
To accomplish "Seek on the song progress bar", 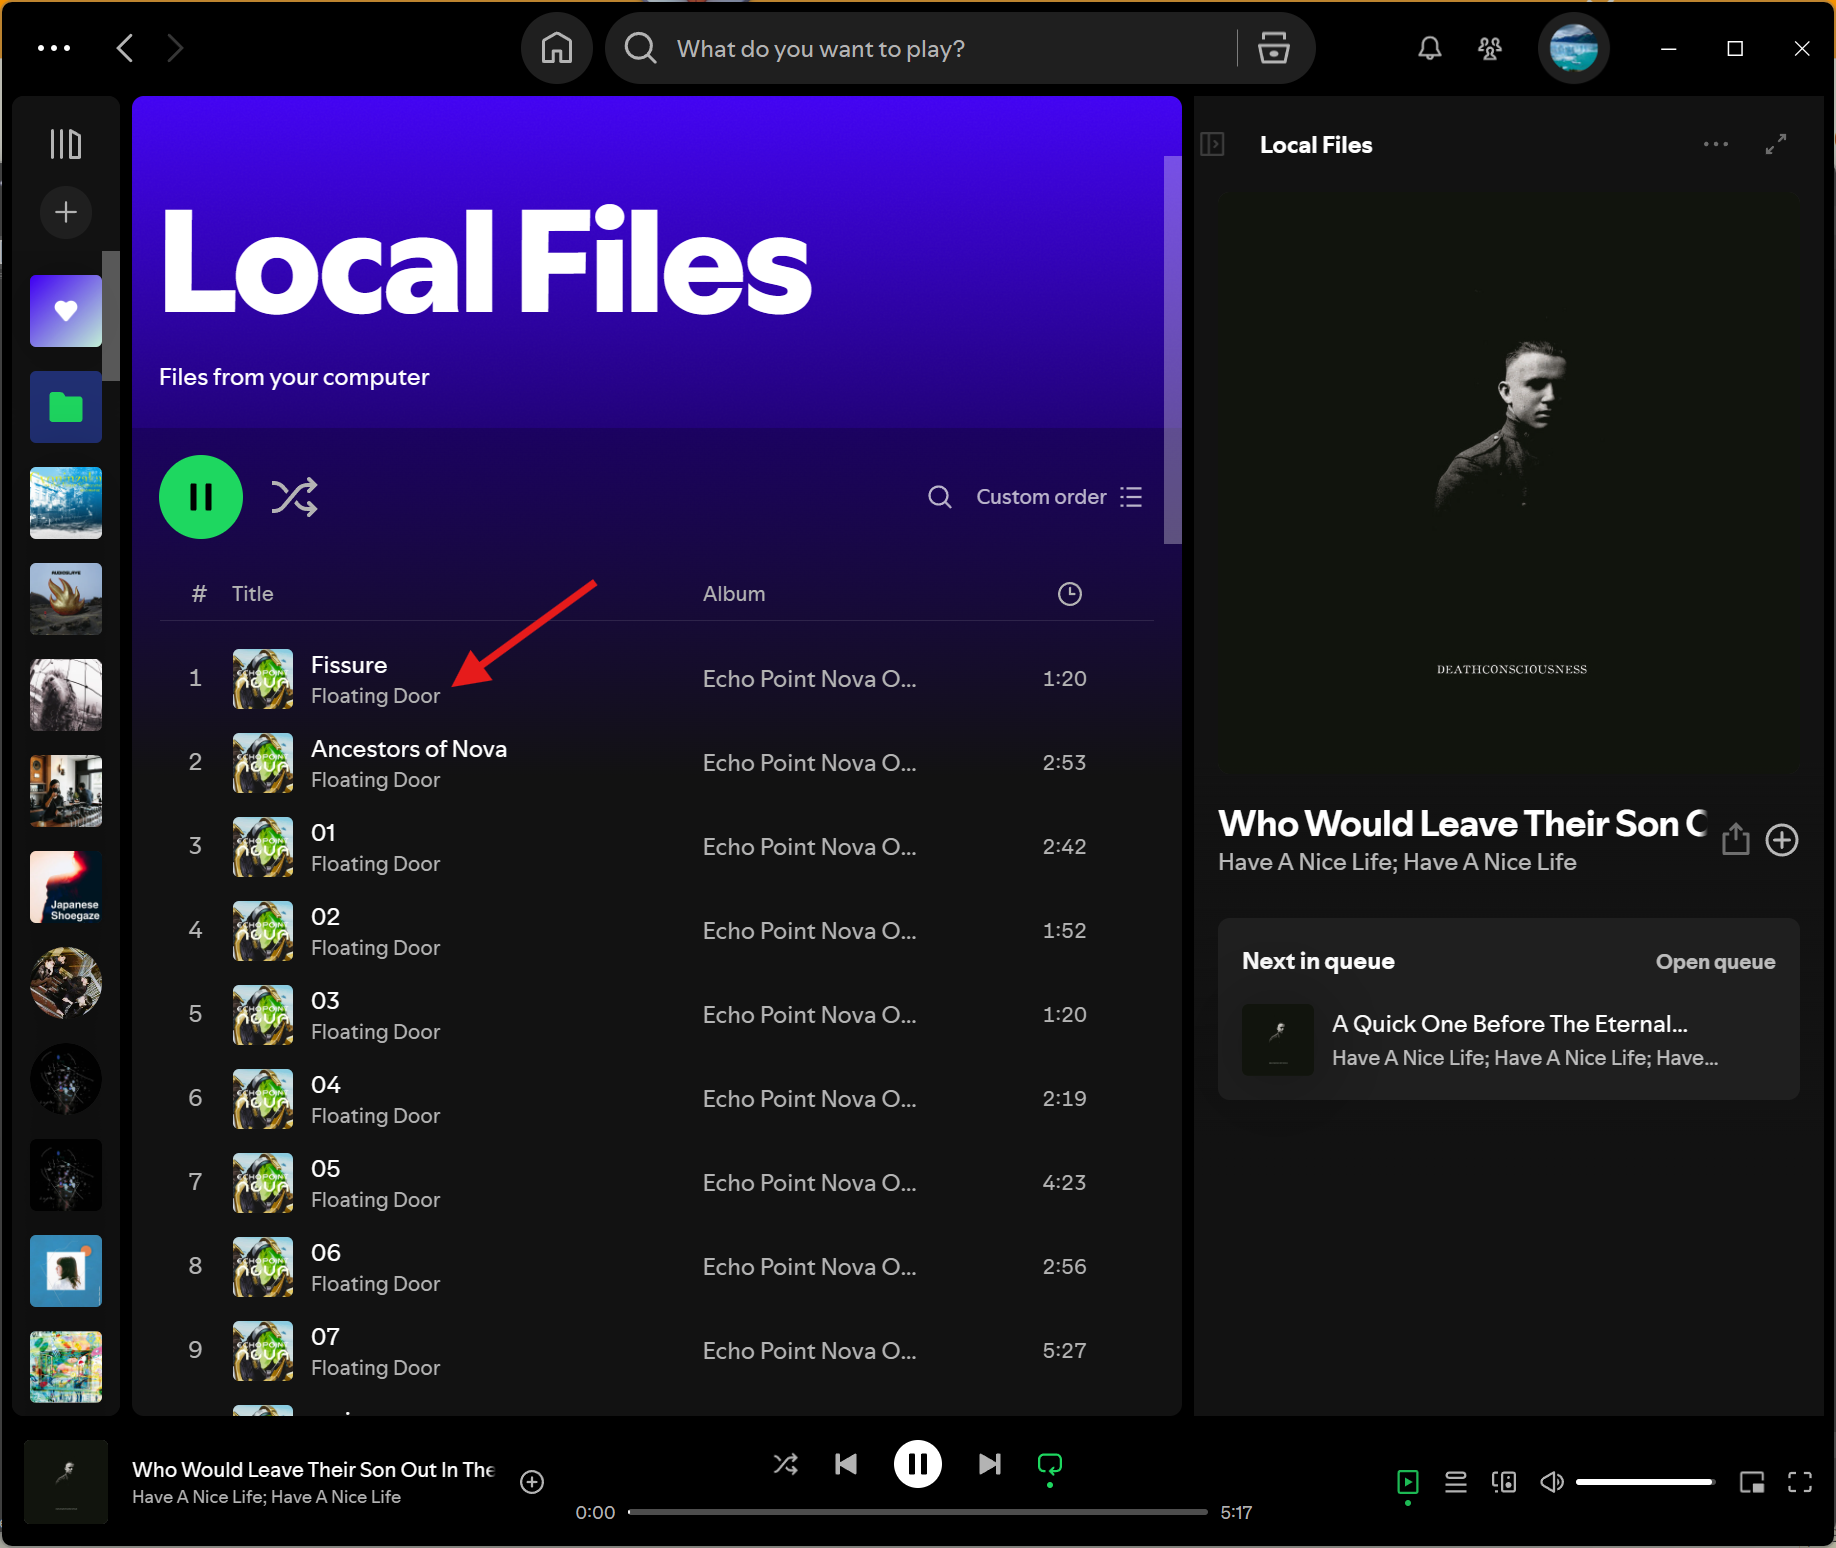I will 918,1512.
